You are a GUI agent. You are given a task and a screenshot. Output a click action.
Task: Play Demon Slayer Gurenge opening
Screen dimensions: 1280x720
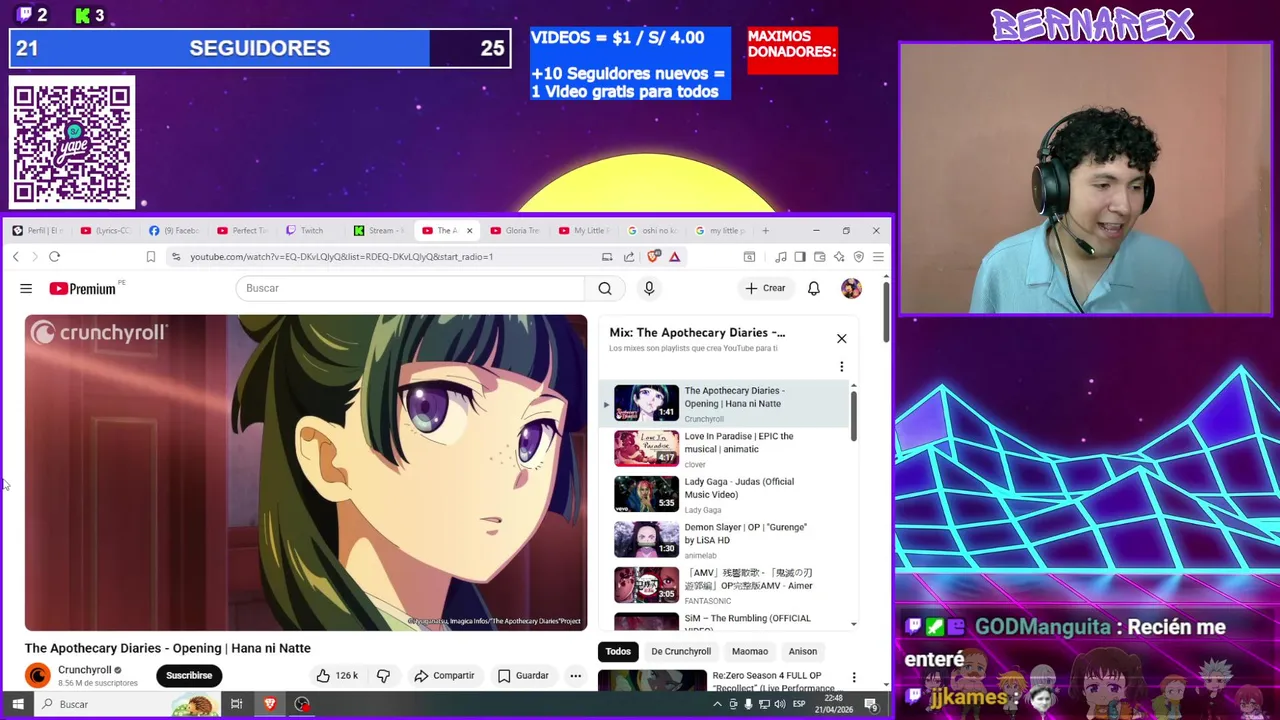[x=725, y=540]
